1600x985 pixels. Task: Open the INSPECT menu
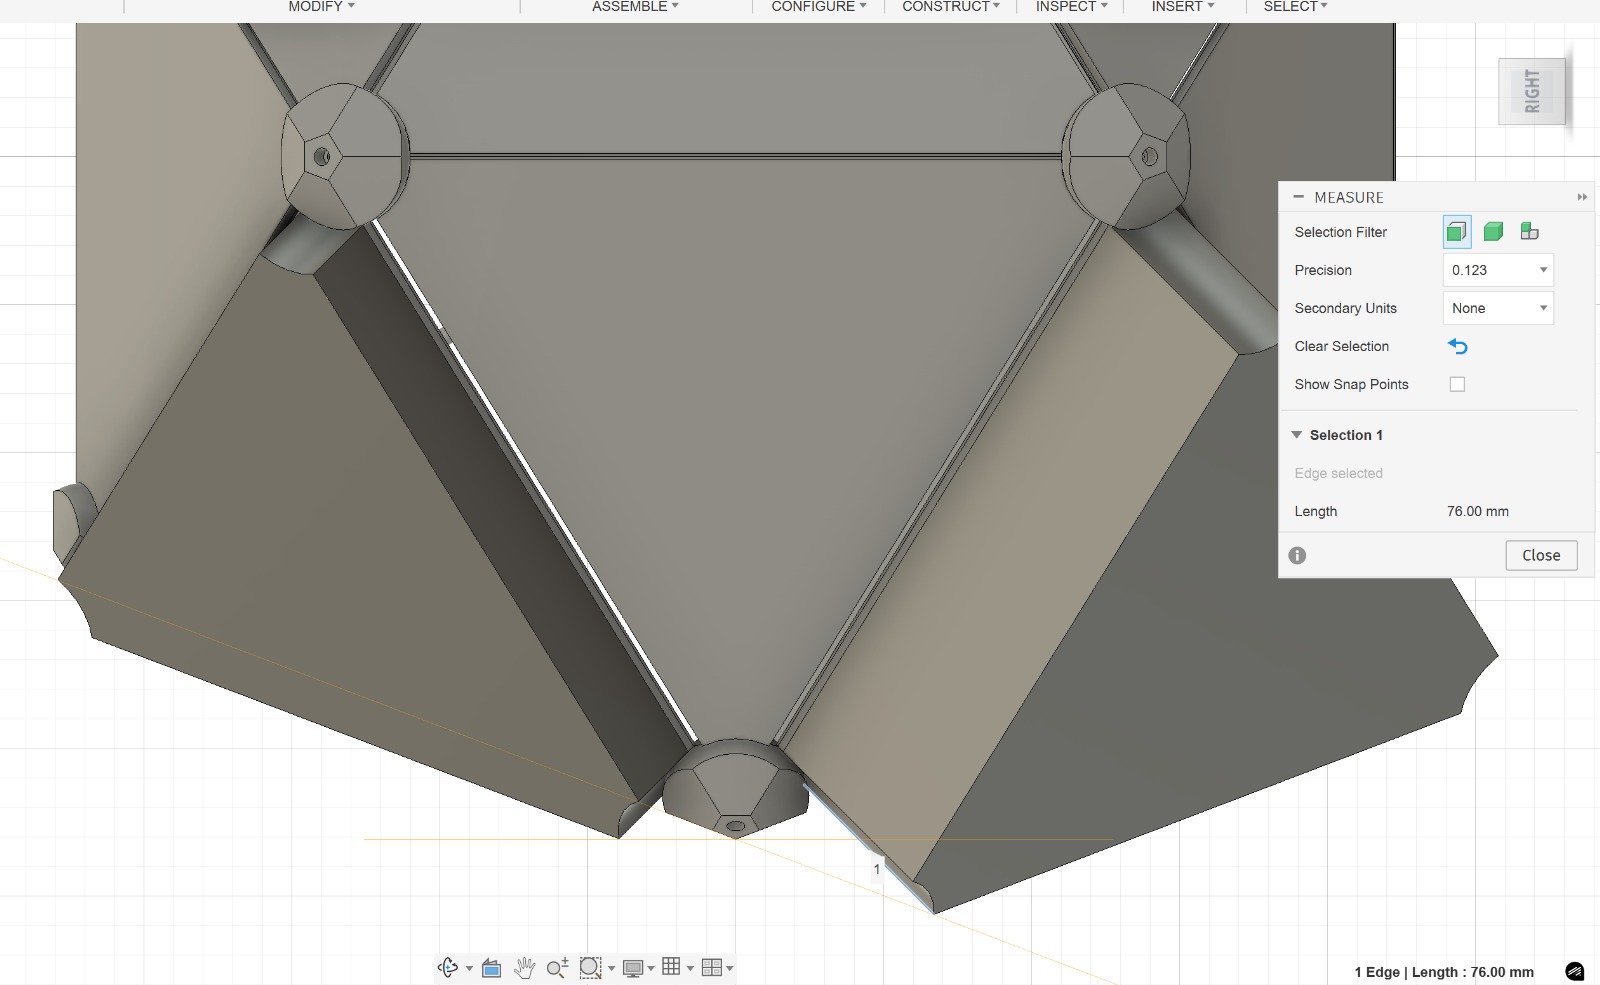tap(1070, 7)
